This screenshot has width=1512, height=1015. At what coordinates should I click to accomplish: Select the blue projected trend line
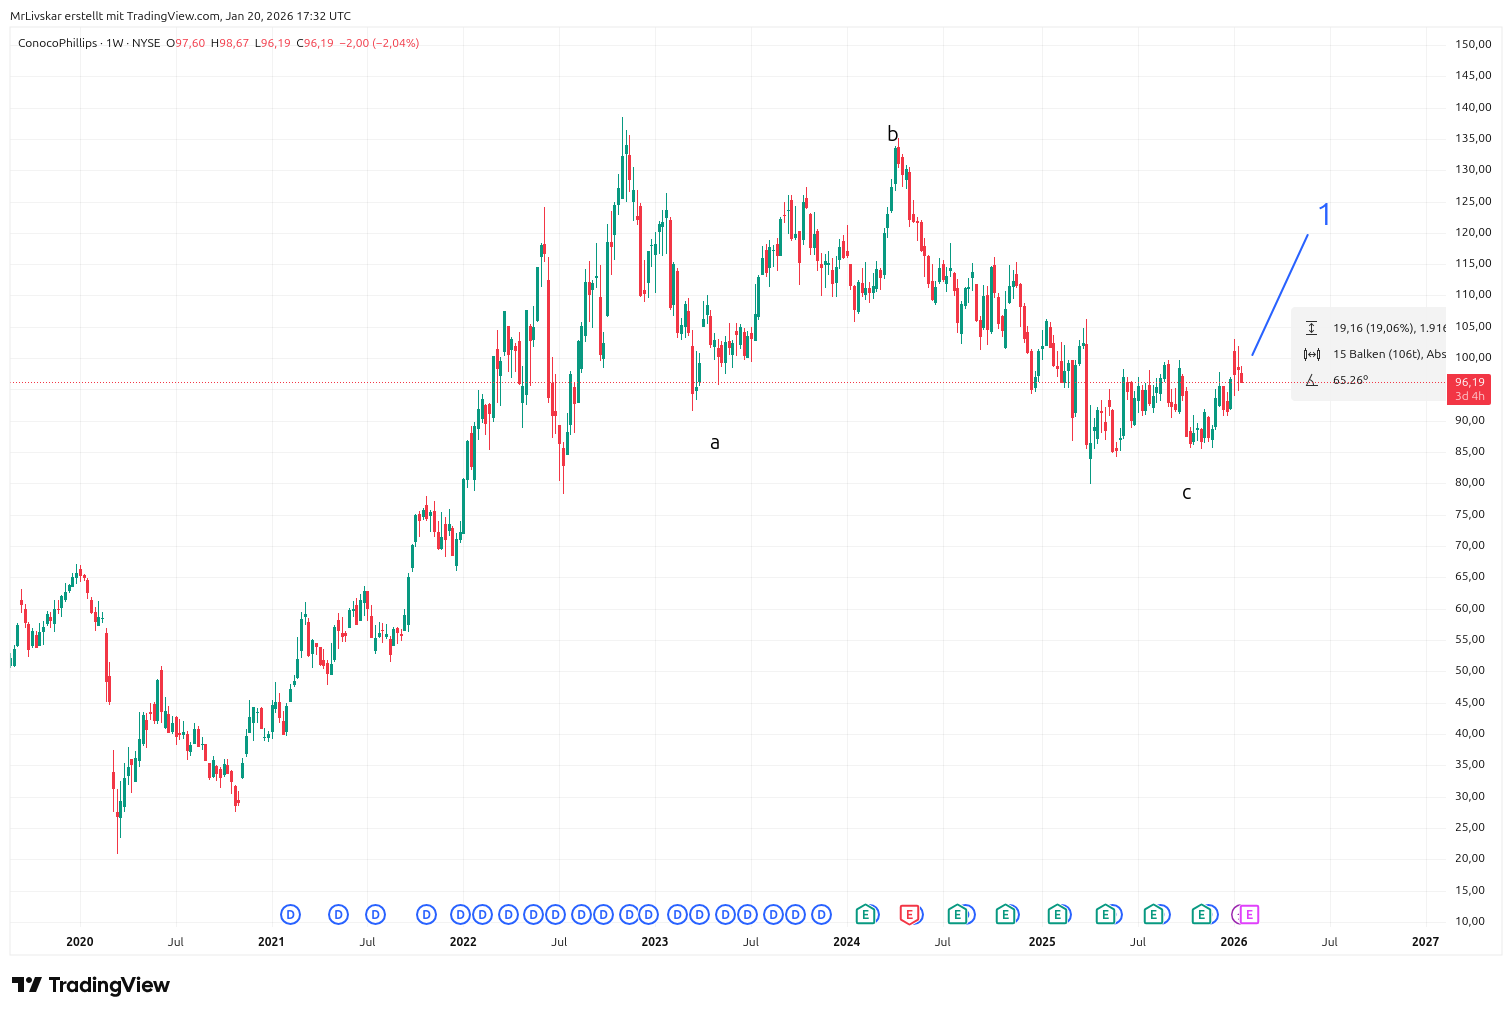click(x=1280, y=294)
